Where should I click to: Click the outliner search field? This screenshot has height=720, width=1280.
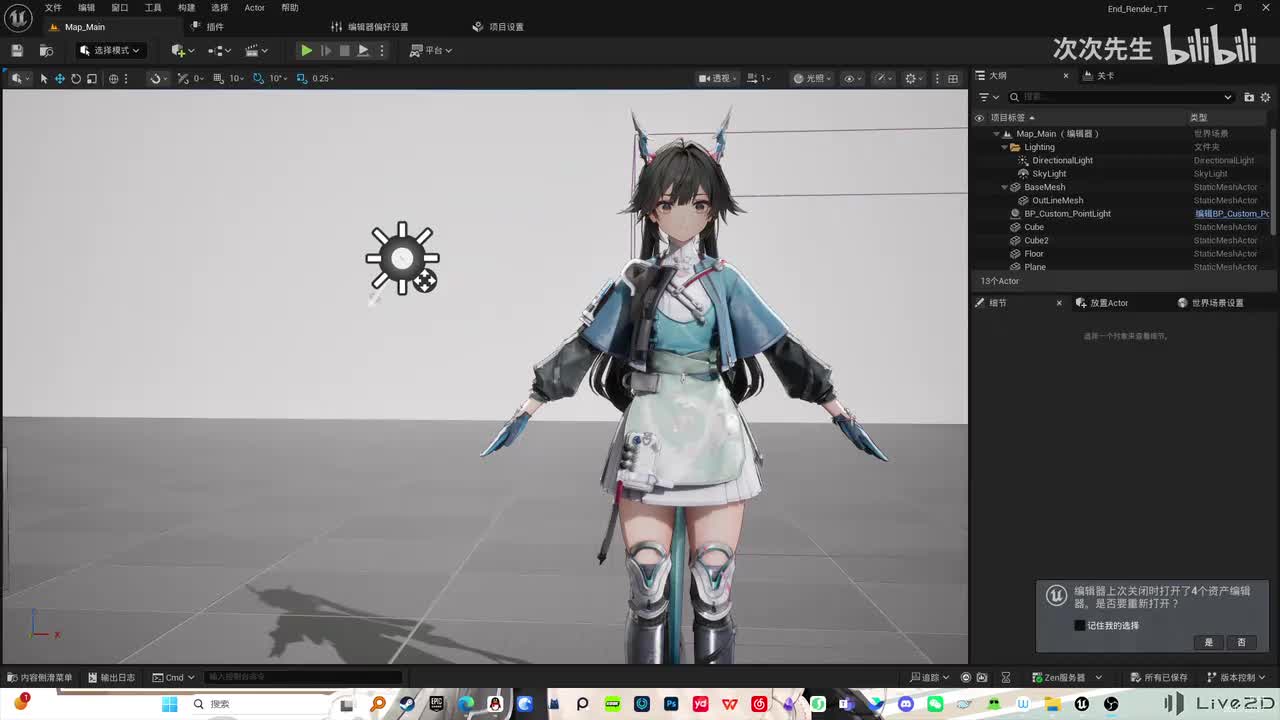pos(1121,97)
